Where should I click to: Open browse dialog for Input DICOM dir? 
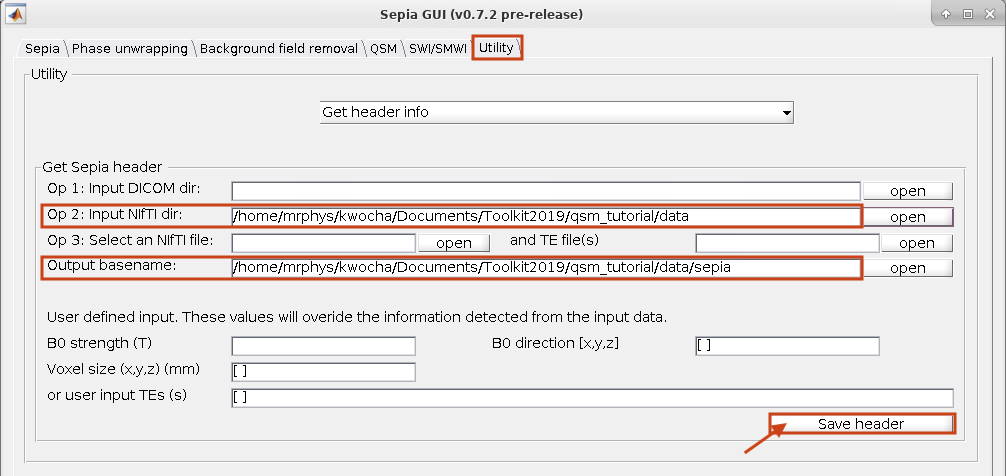(907, 191)
